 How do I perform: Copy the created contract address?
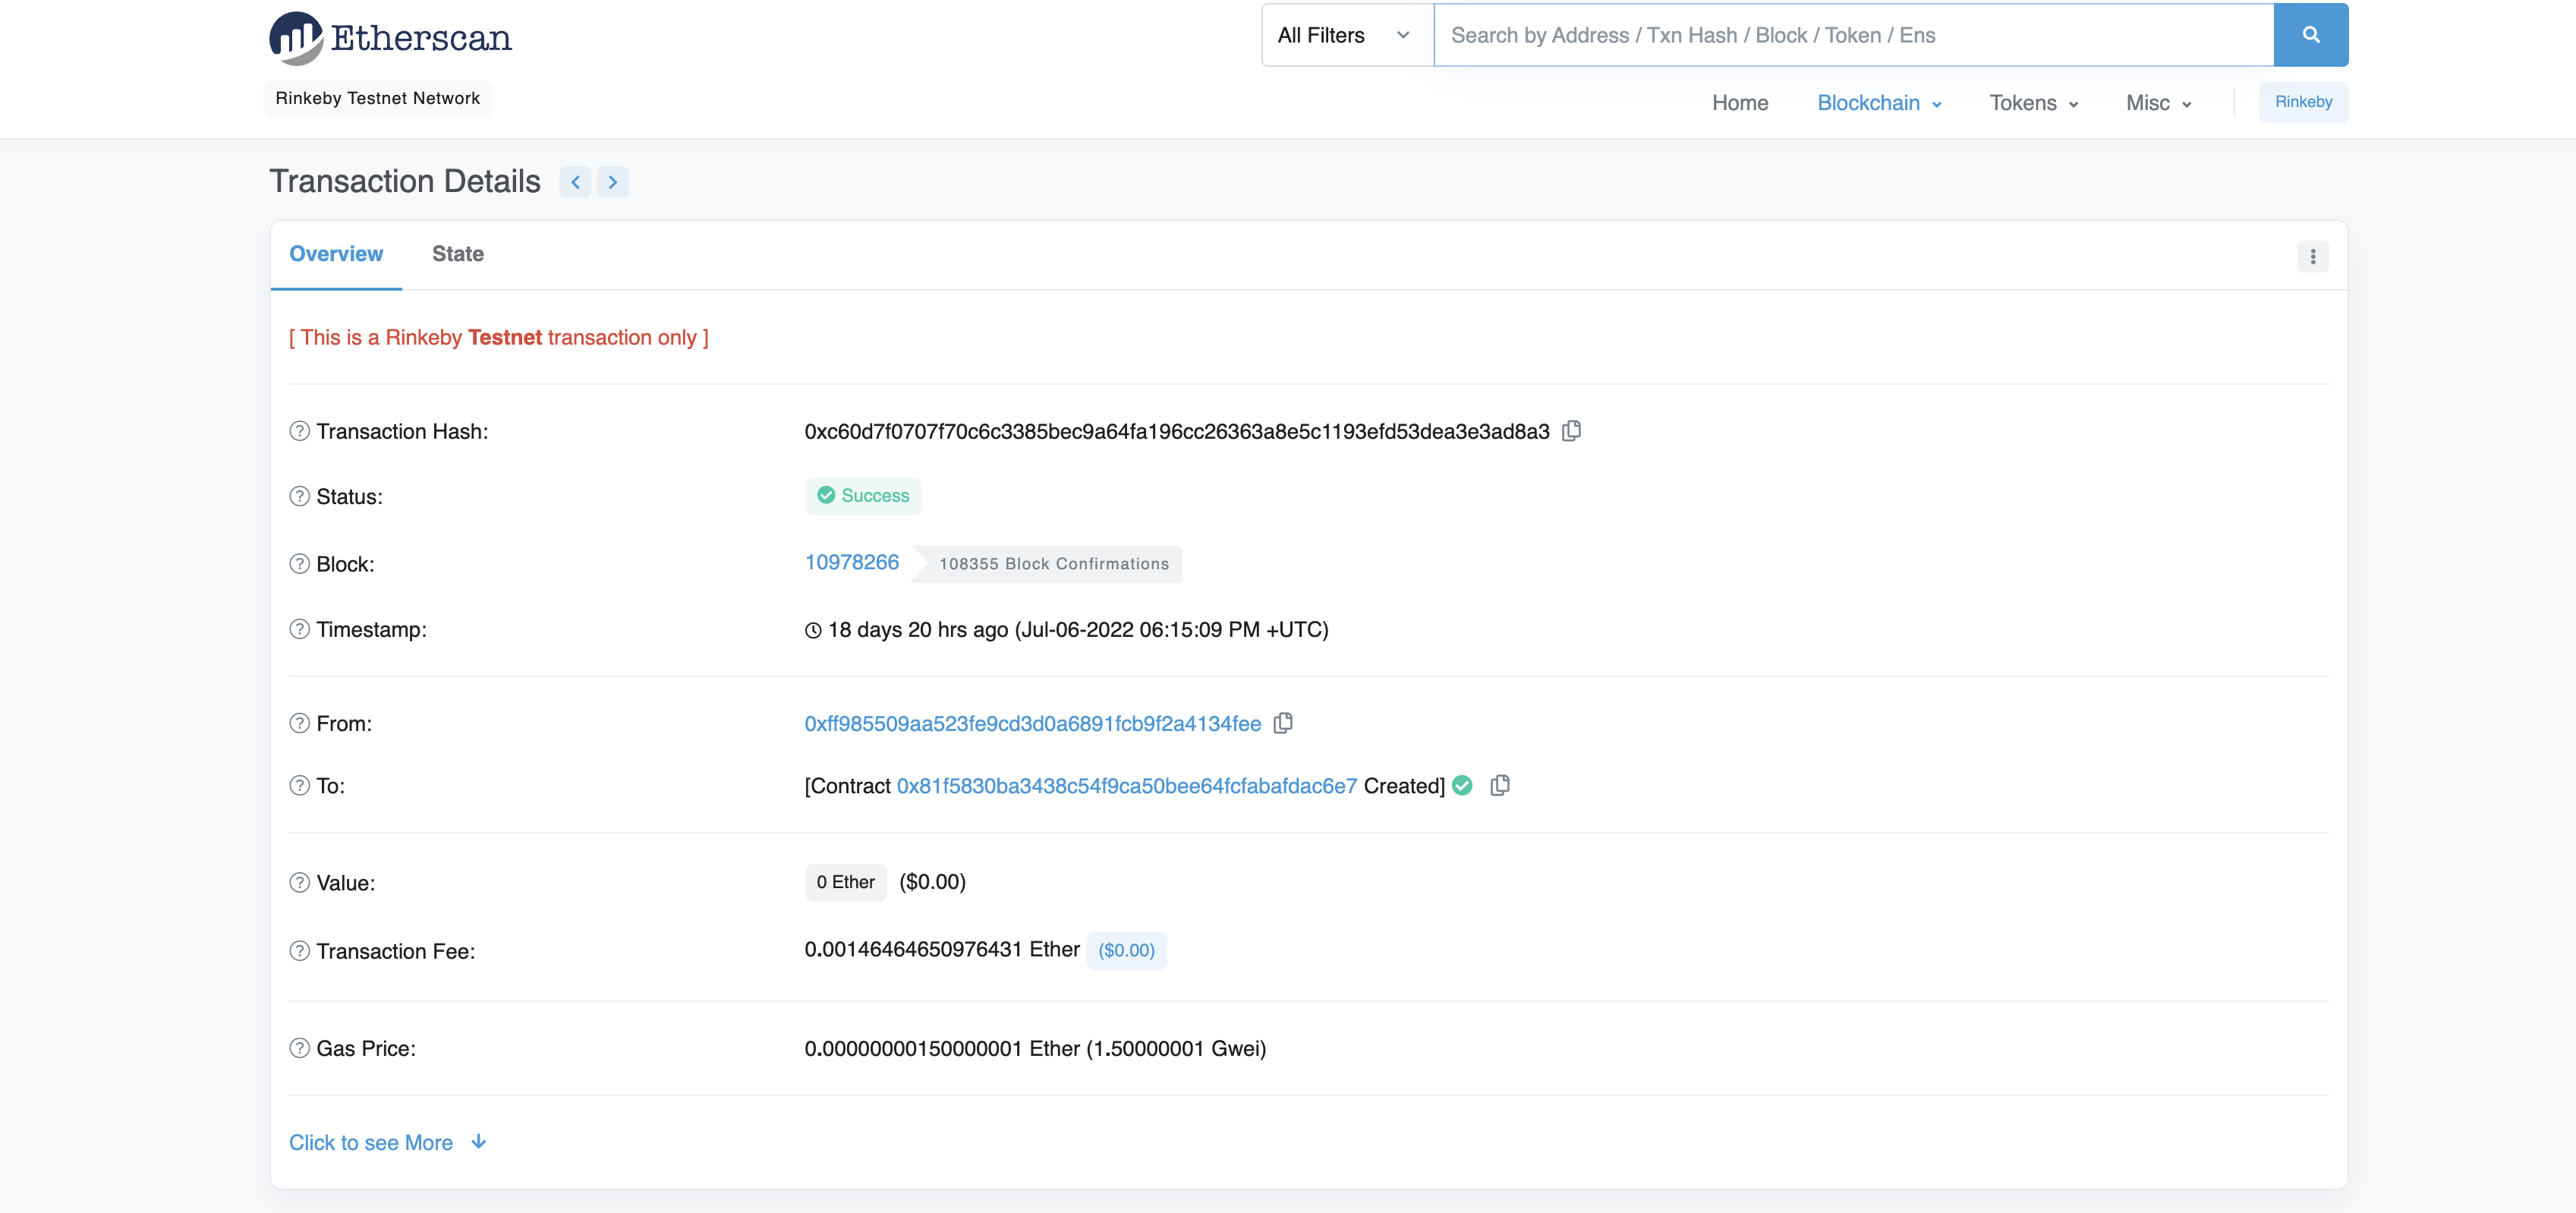tap(1500, 786)
